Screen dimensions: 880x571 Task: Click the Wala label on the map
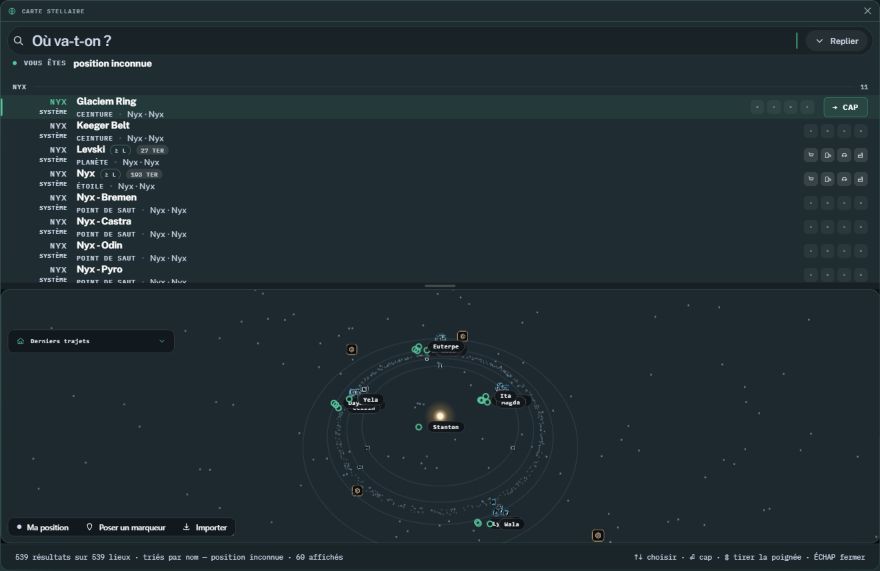point(511,524)
